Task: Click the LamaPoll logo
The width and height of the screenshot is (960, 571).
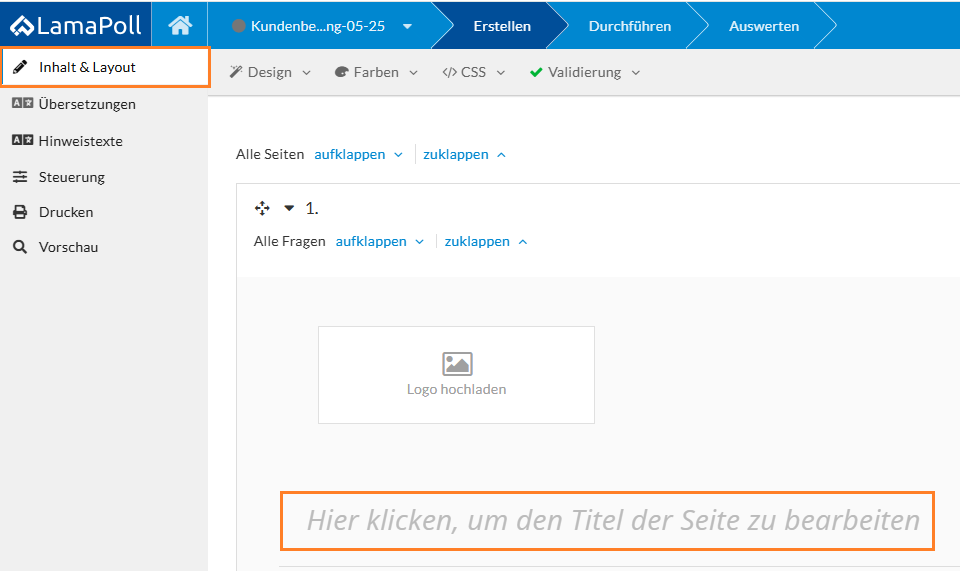Action: (76, 25)
